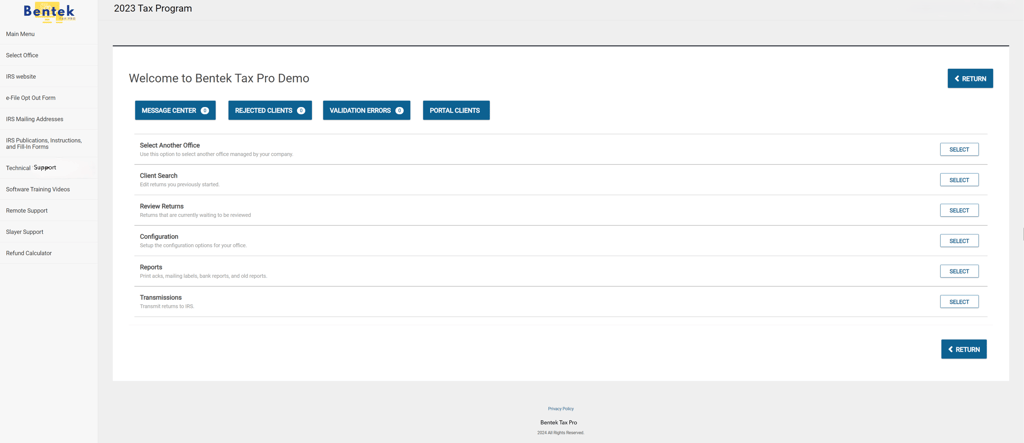Click 'Edit returns you previously started.' description
Image resolution: width=1024 pixels, height=443 pixels.
180,184
